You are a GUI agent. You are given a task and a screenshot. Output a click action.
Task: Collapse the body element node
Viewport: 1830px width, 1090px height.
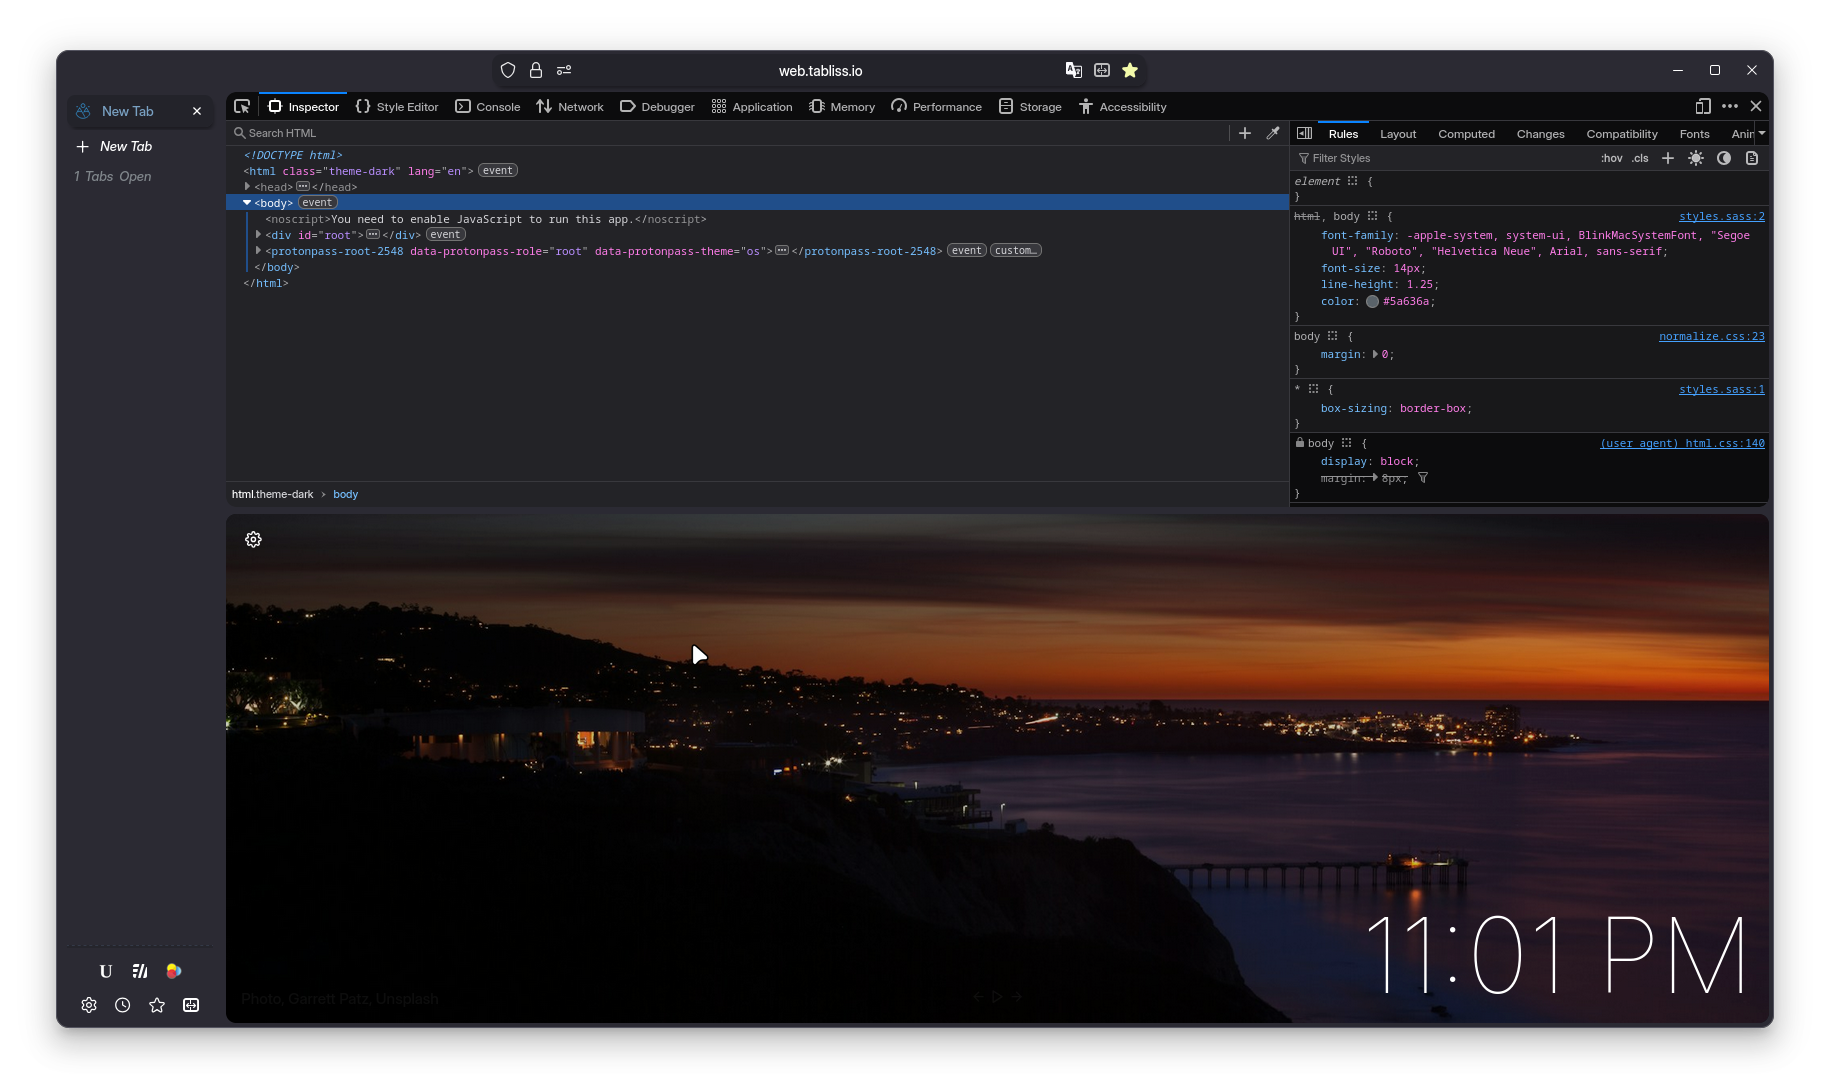(247, 203)
